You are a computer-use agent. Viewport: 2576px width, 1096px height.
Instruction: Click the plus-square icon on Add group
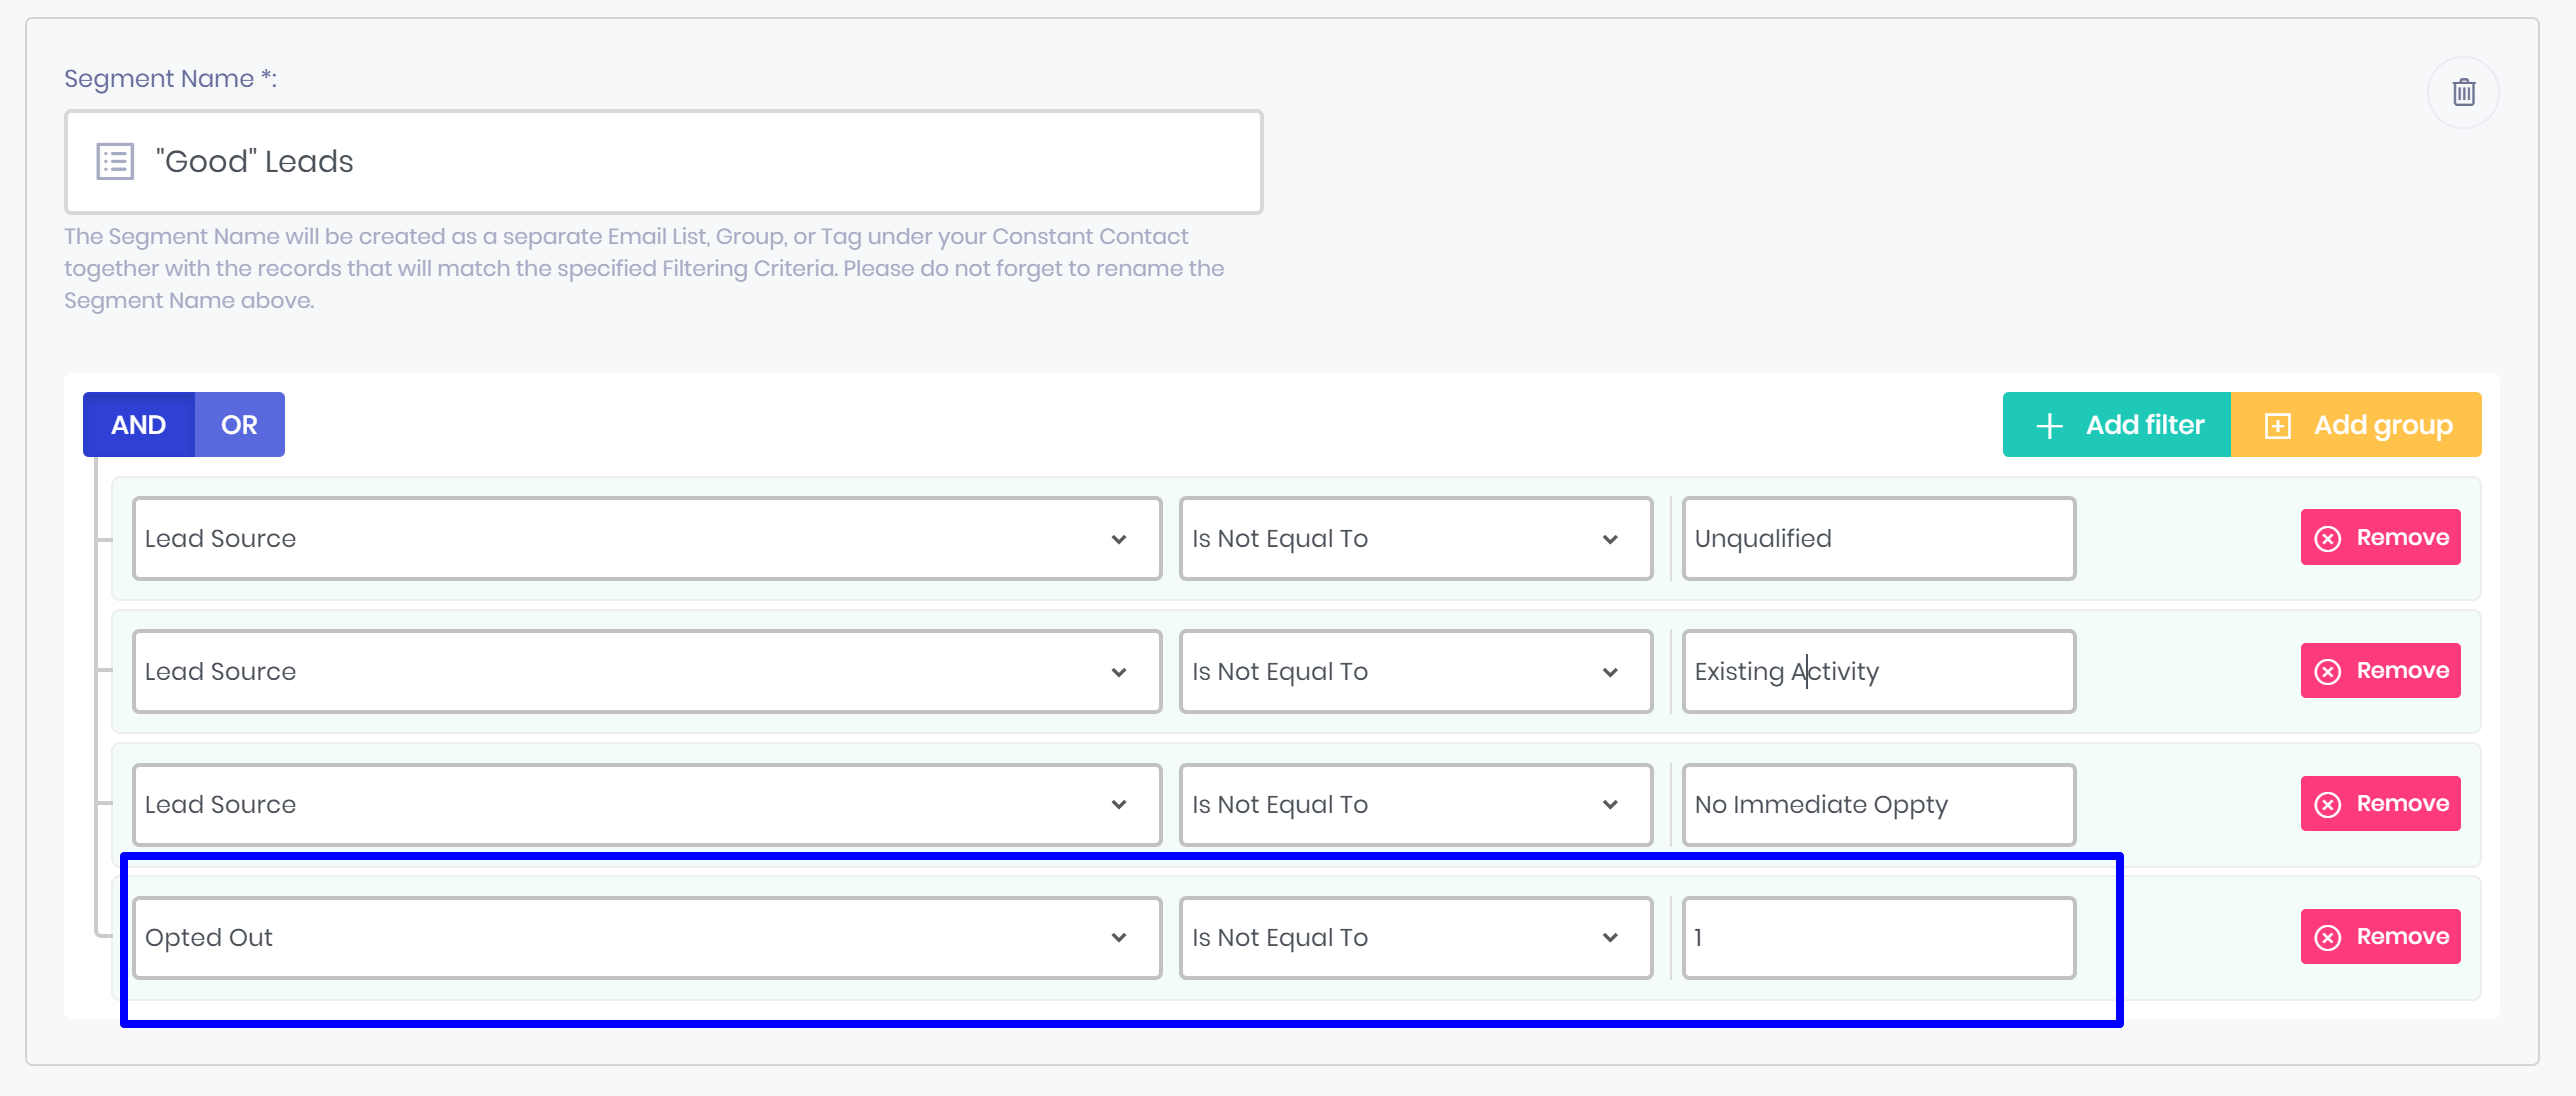coord(2277,426)
